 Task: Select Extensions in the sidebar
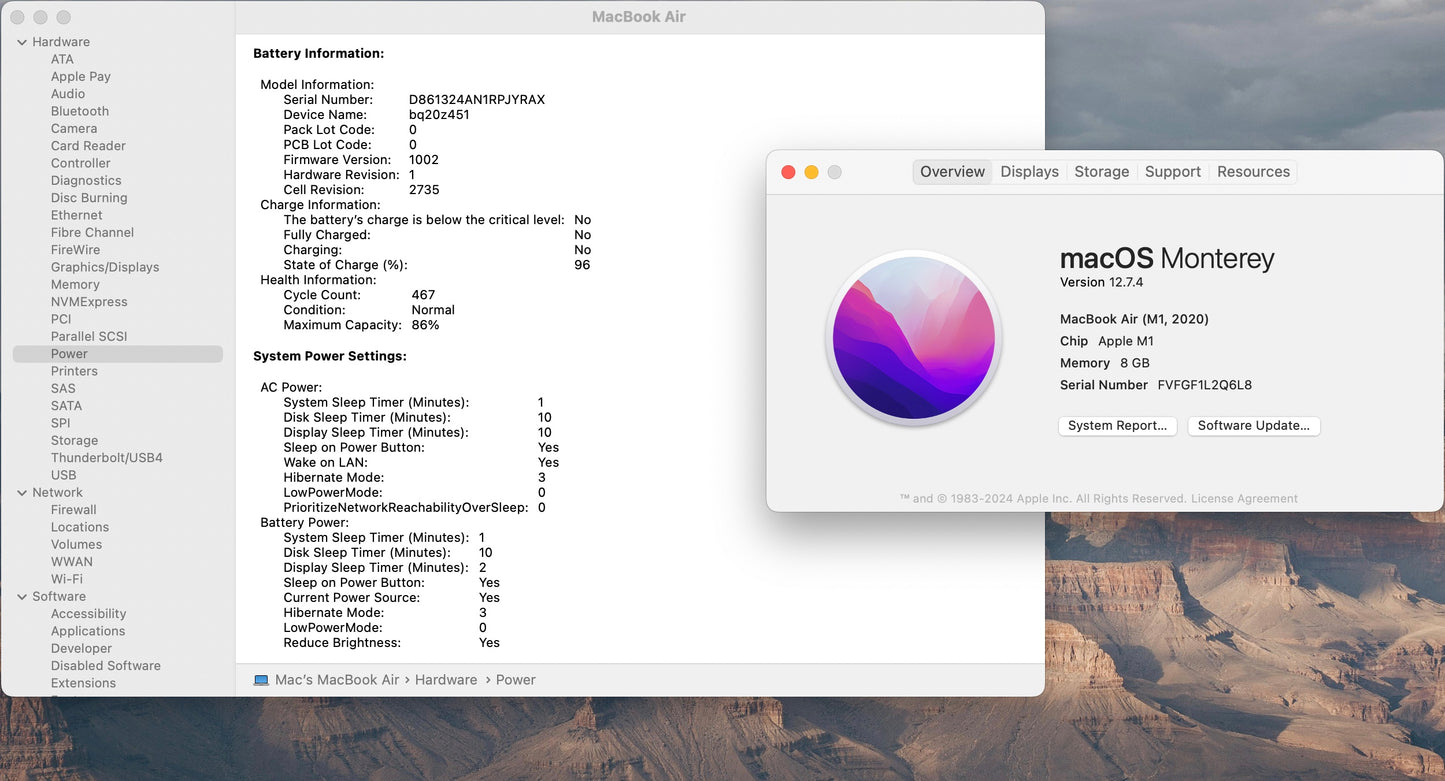[x=83, y=683]
